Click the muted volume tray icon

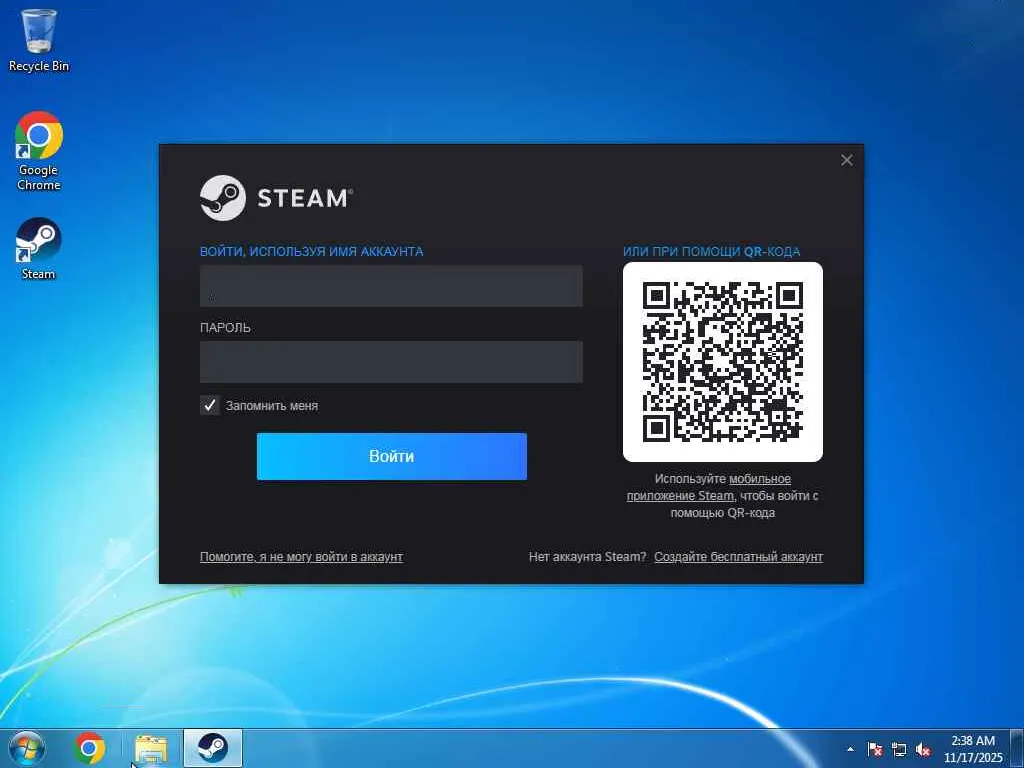point(923,749)
